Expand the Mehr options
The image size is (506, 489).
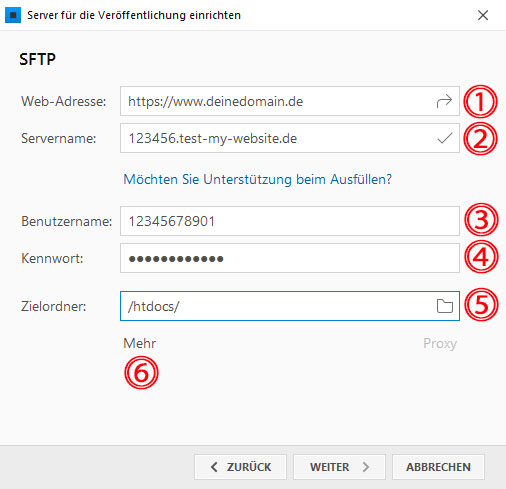coord(140,343)
